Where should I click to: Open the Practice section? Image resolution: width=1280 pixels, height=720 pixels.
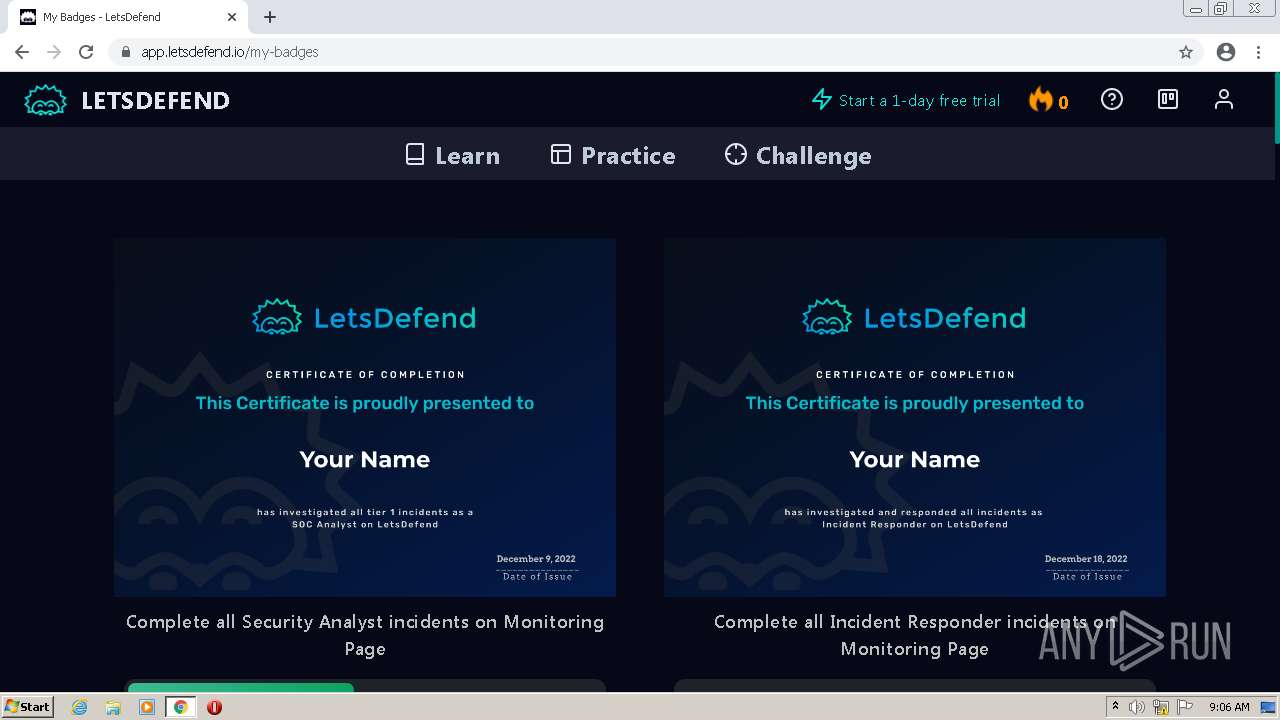(613, 155)
